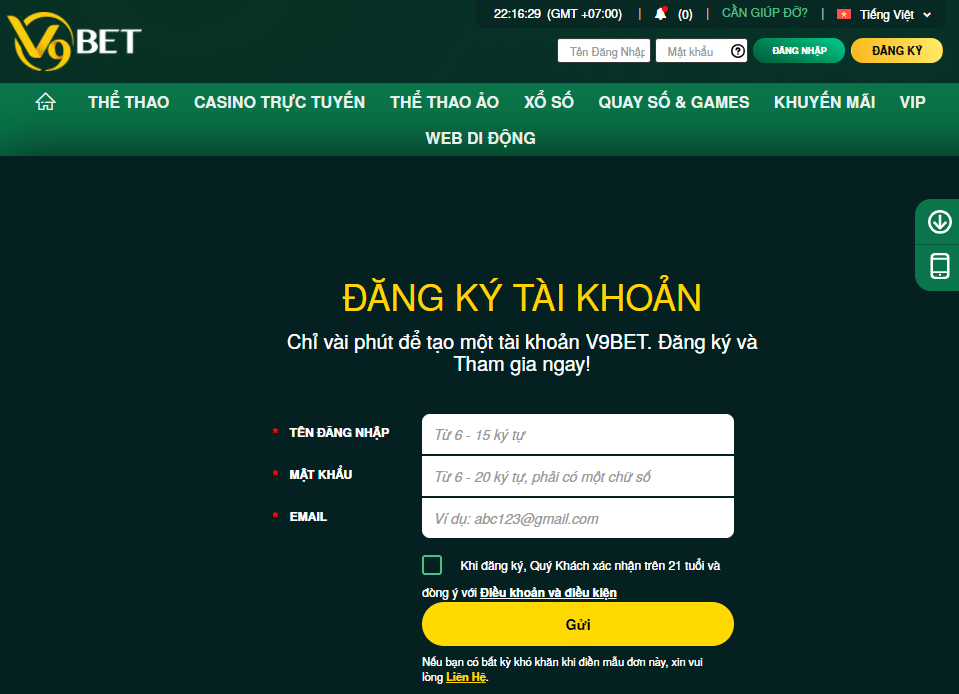
Task: Open the notification bell
Action: pos(661,13)
